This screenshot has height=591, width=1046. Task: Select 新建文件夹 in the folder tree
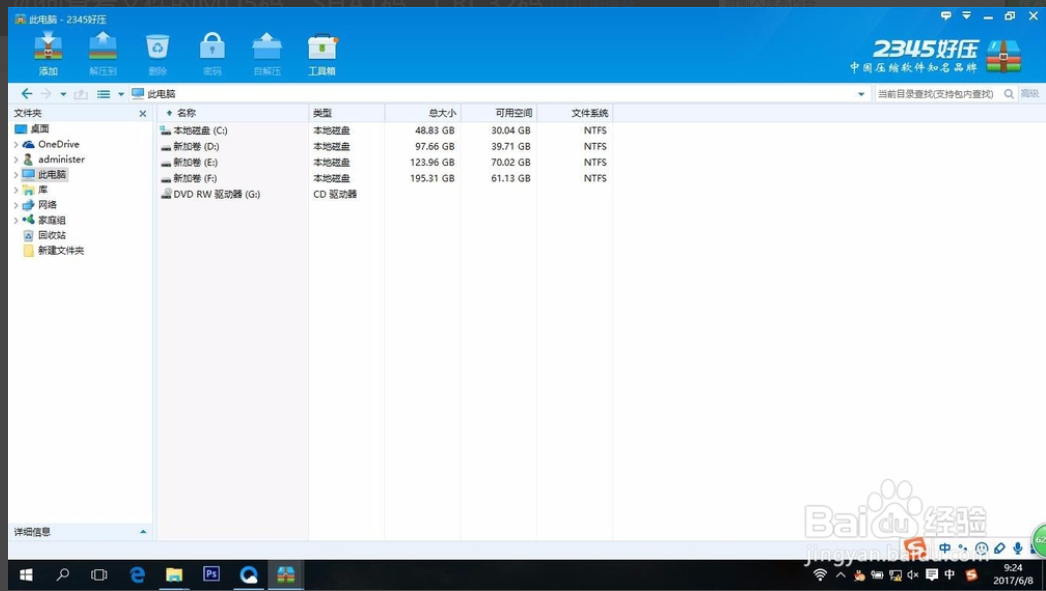[61, 251]
